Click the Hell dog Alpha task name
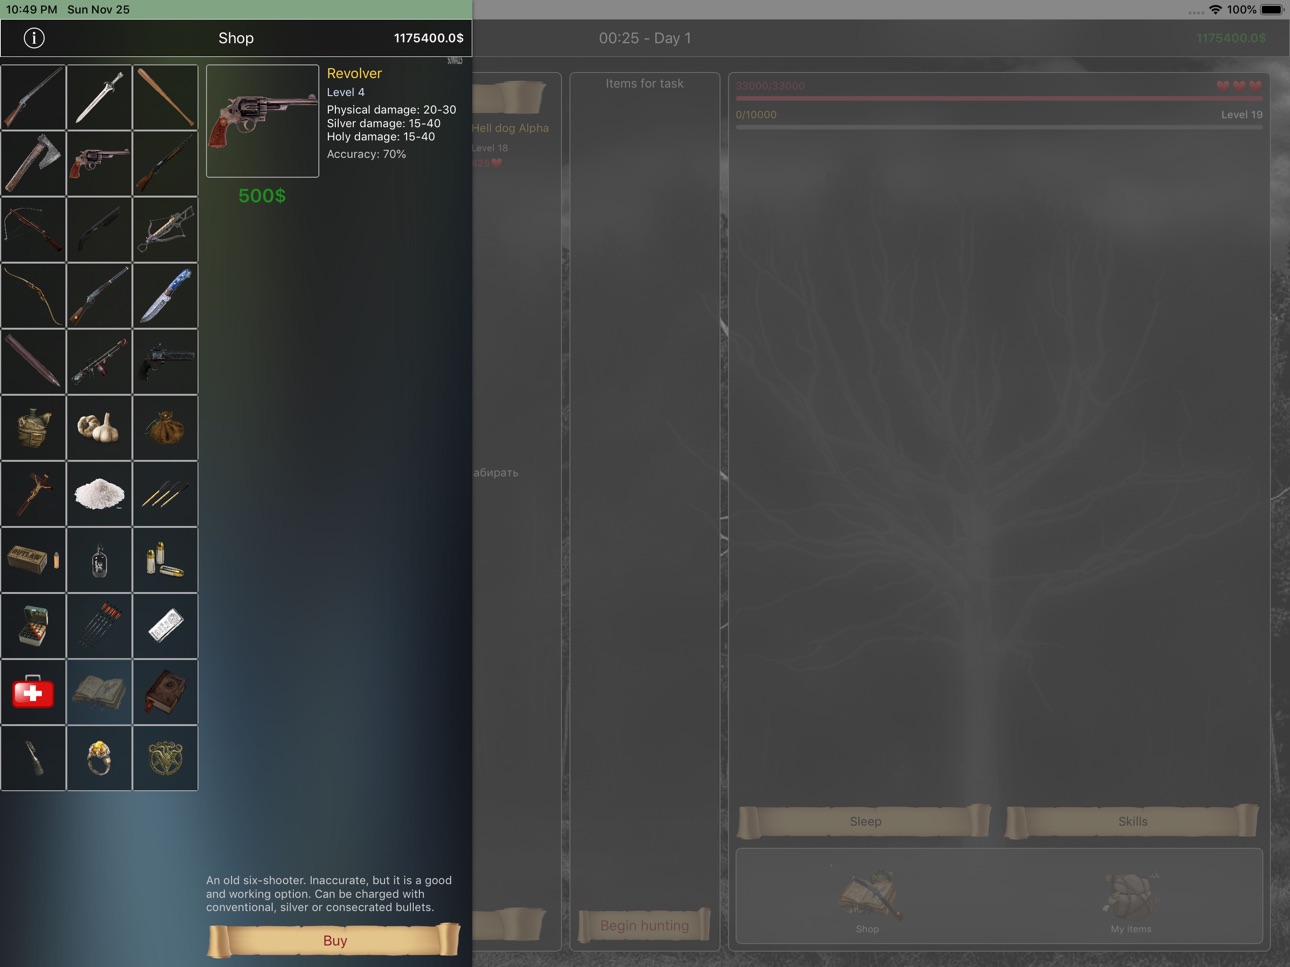The image size is (1290, 967). tap(510, 128)
